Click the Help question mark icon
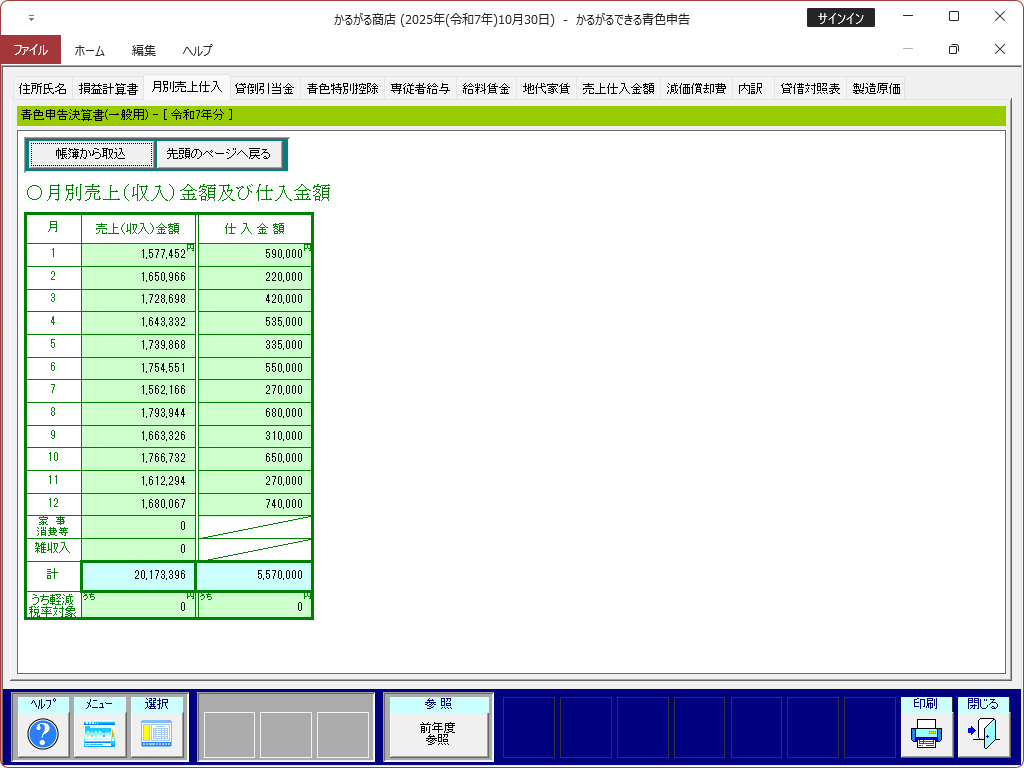The height and width of the screenshot is (768, 1024). (x=43, y=734)
